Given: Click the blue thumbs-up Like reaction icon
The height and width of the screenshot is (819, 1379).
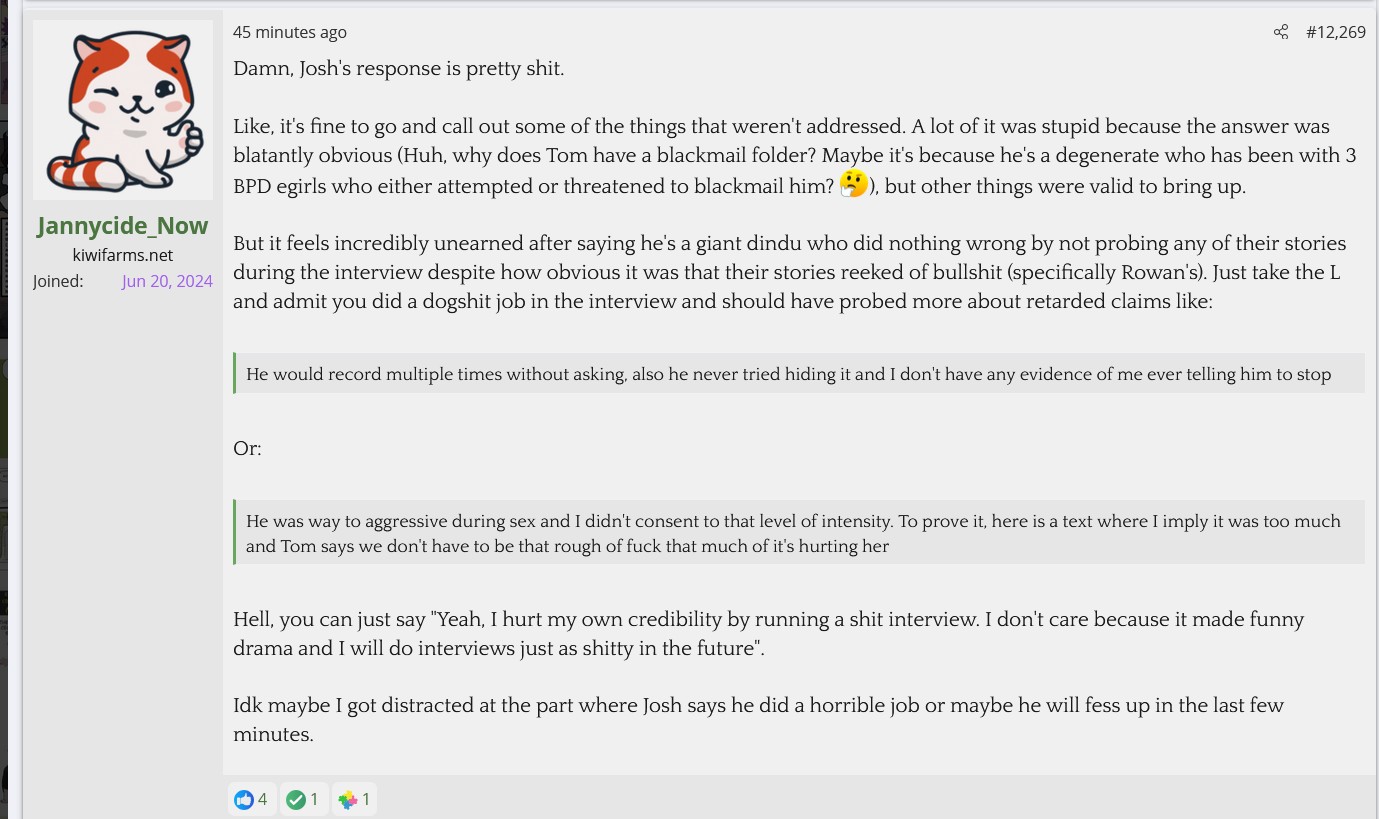Looking at the screenshot, I should point(243,799).
